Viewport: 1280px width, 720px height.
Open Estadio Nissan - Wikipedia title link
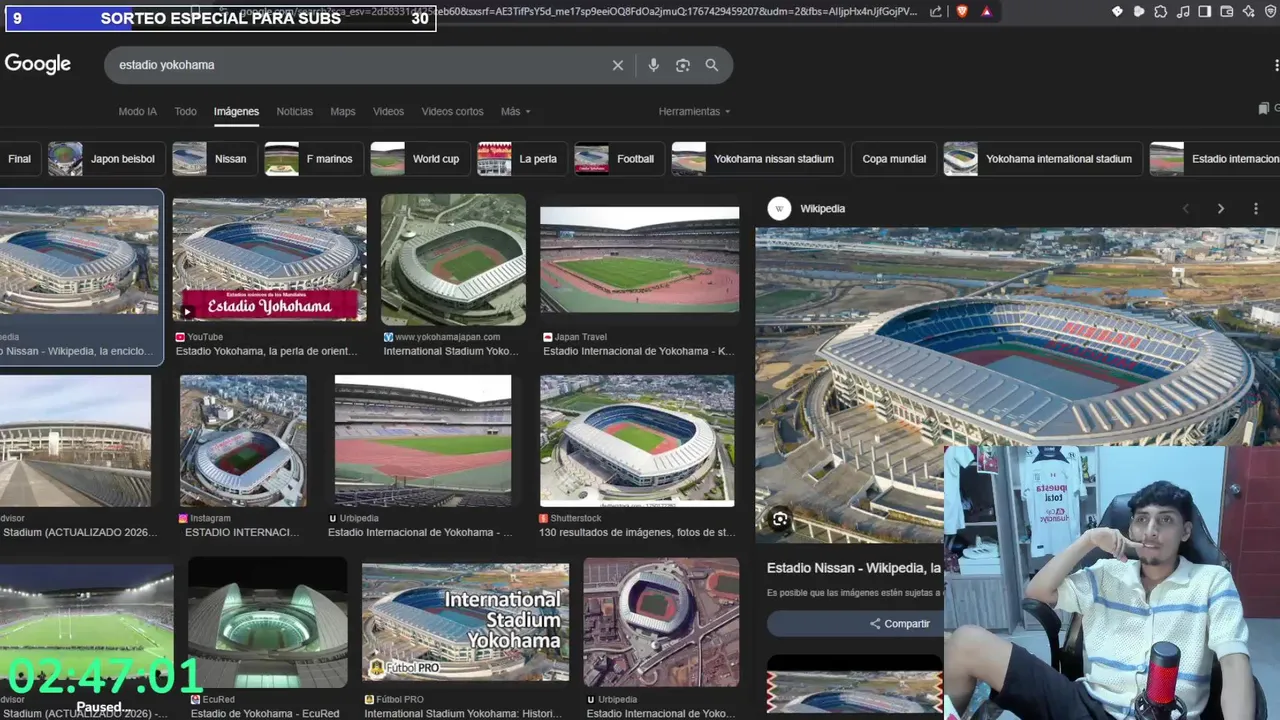click(x=854, y=568)
